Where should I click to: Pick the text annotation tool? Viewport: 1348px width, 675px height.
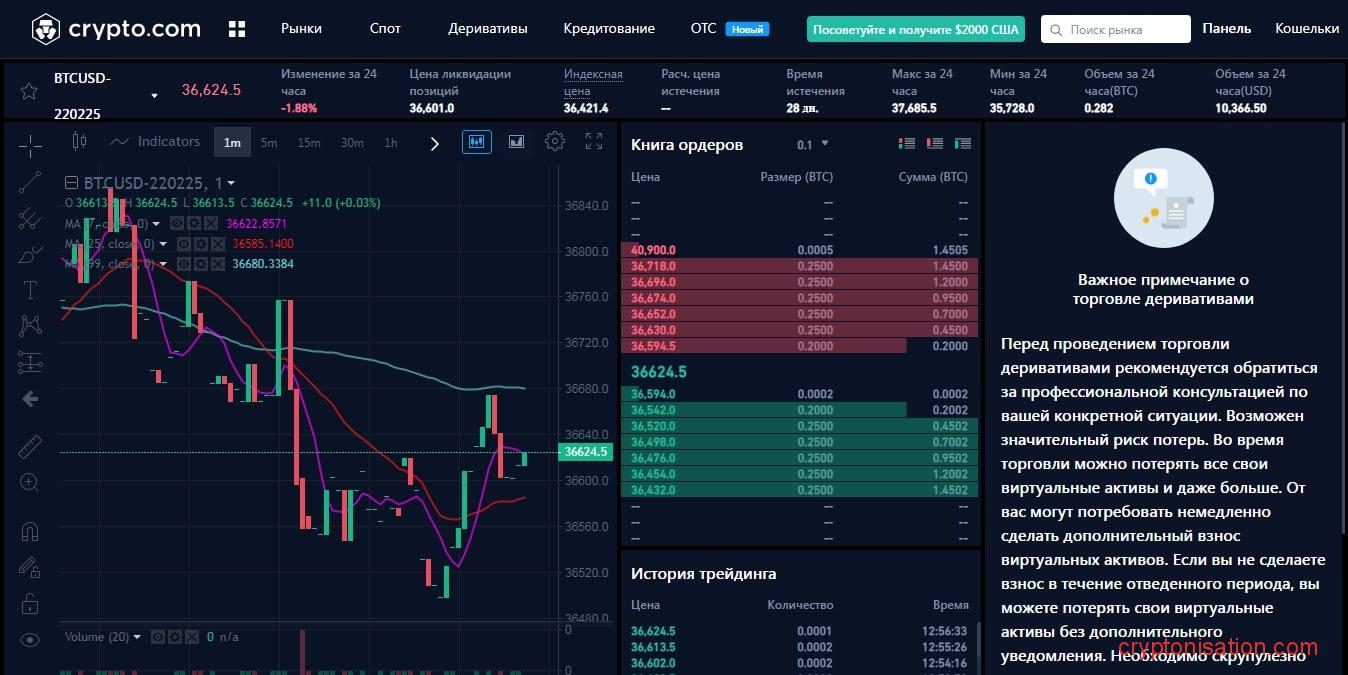[30, 290]
